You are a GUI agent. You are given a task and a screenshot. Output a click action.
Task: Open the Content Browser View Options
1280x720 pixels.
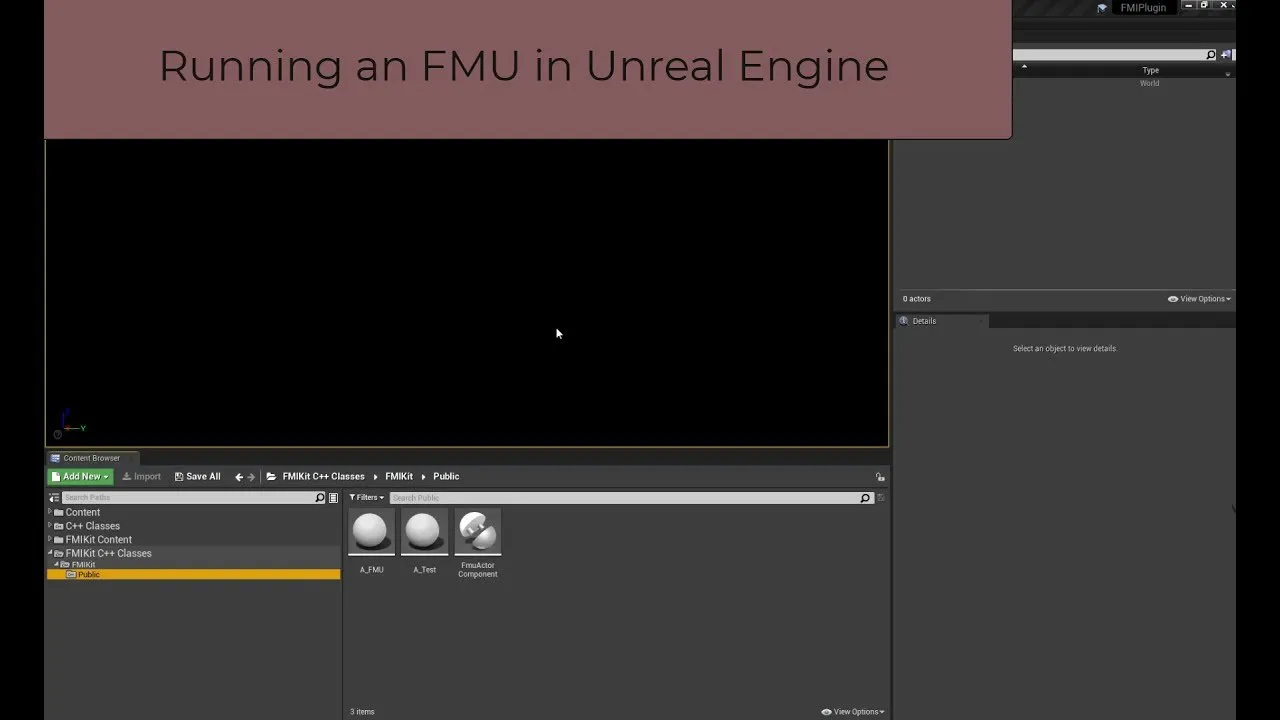tap(853, 712)
